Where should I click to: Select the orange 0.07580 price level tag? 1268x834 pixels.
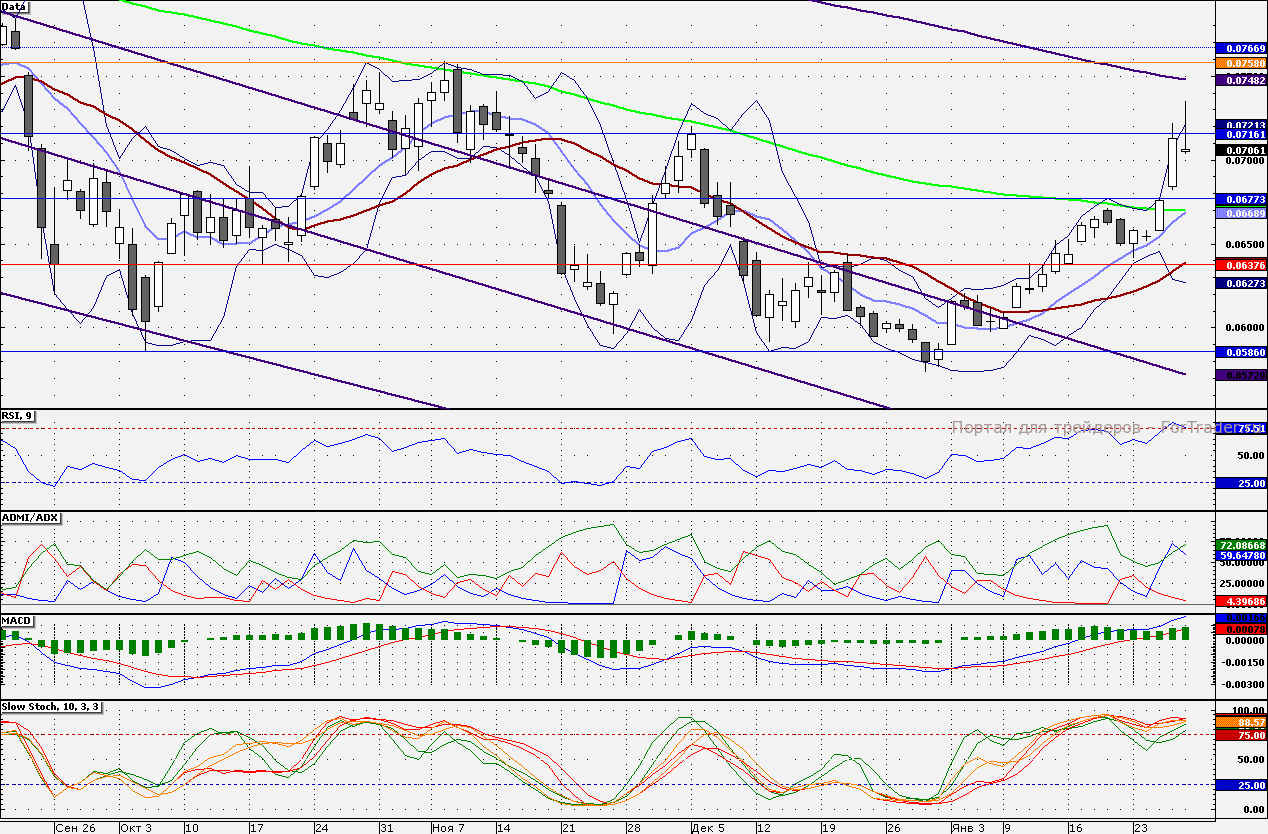click(x=1239, y=63)
